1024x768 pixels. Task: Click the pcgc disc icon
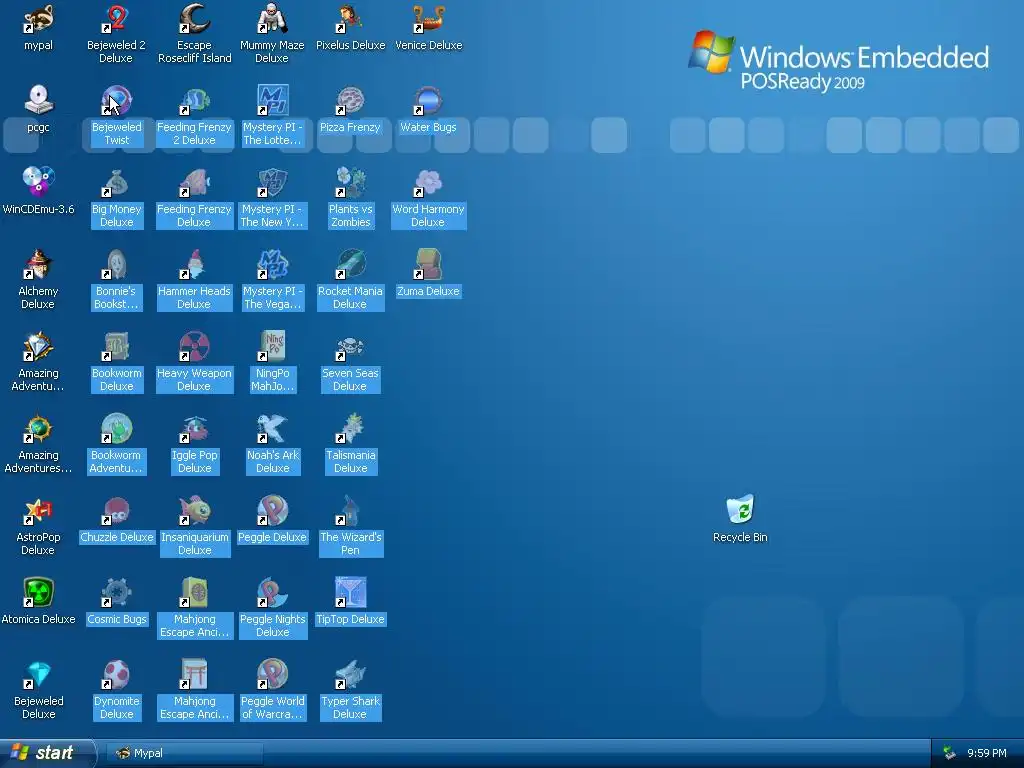pyautogui.click(x=38, y=100)
